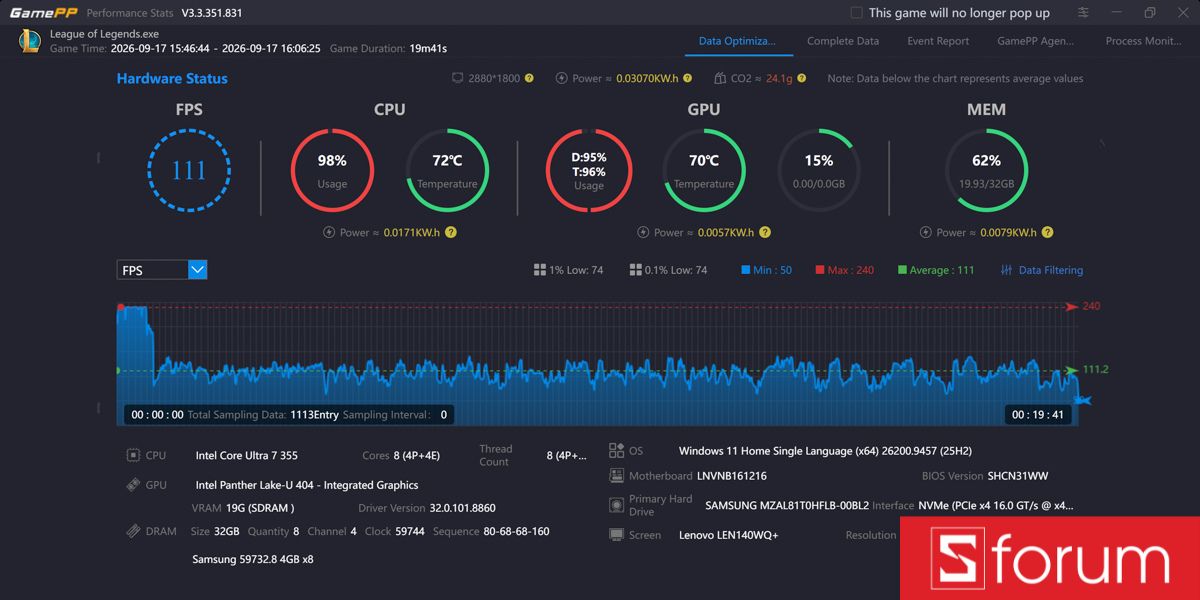Click the Primary Hard Drive icon
The image size is (1200, 600).
pyautogui.click(x=617, y=504)
